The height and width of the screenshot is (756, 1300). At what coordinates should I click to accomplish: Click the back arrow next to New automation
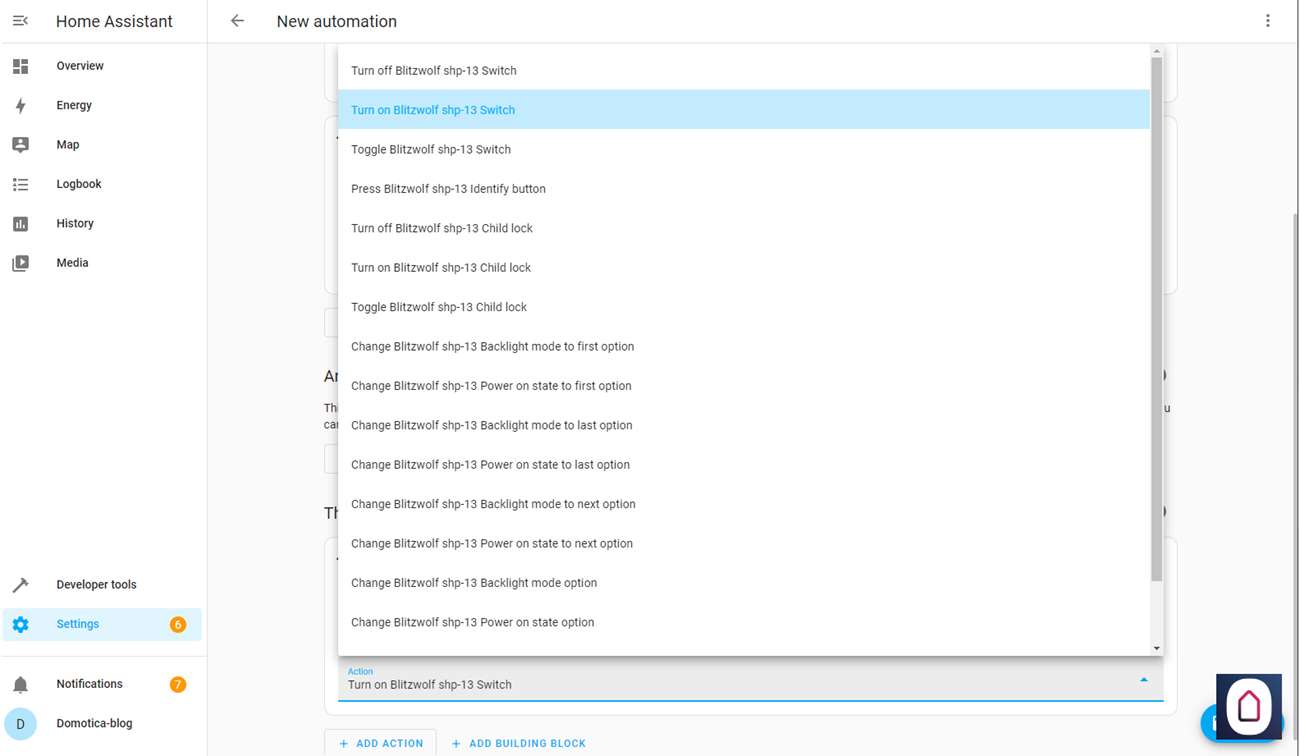[x=237, y=21]
